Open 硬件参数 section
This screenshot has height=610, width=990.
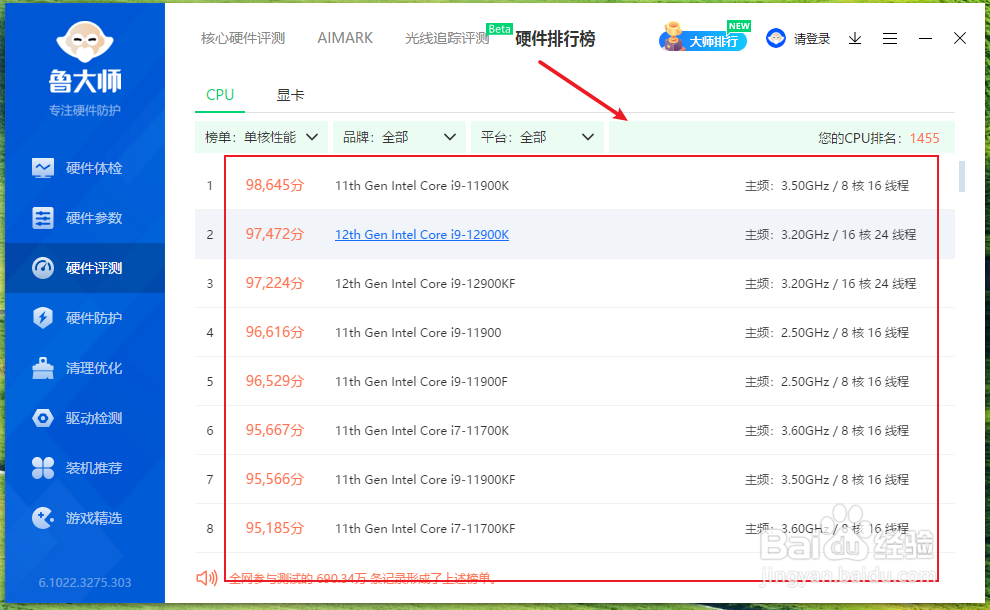(85, 218)
